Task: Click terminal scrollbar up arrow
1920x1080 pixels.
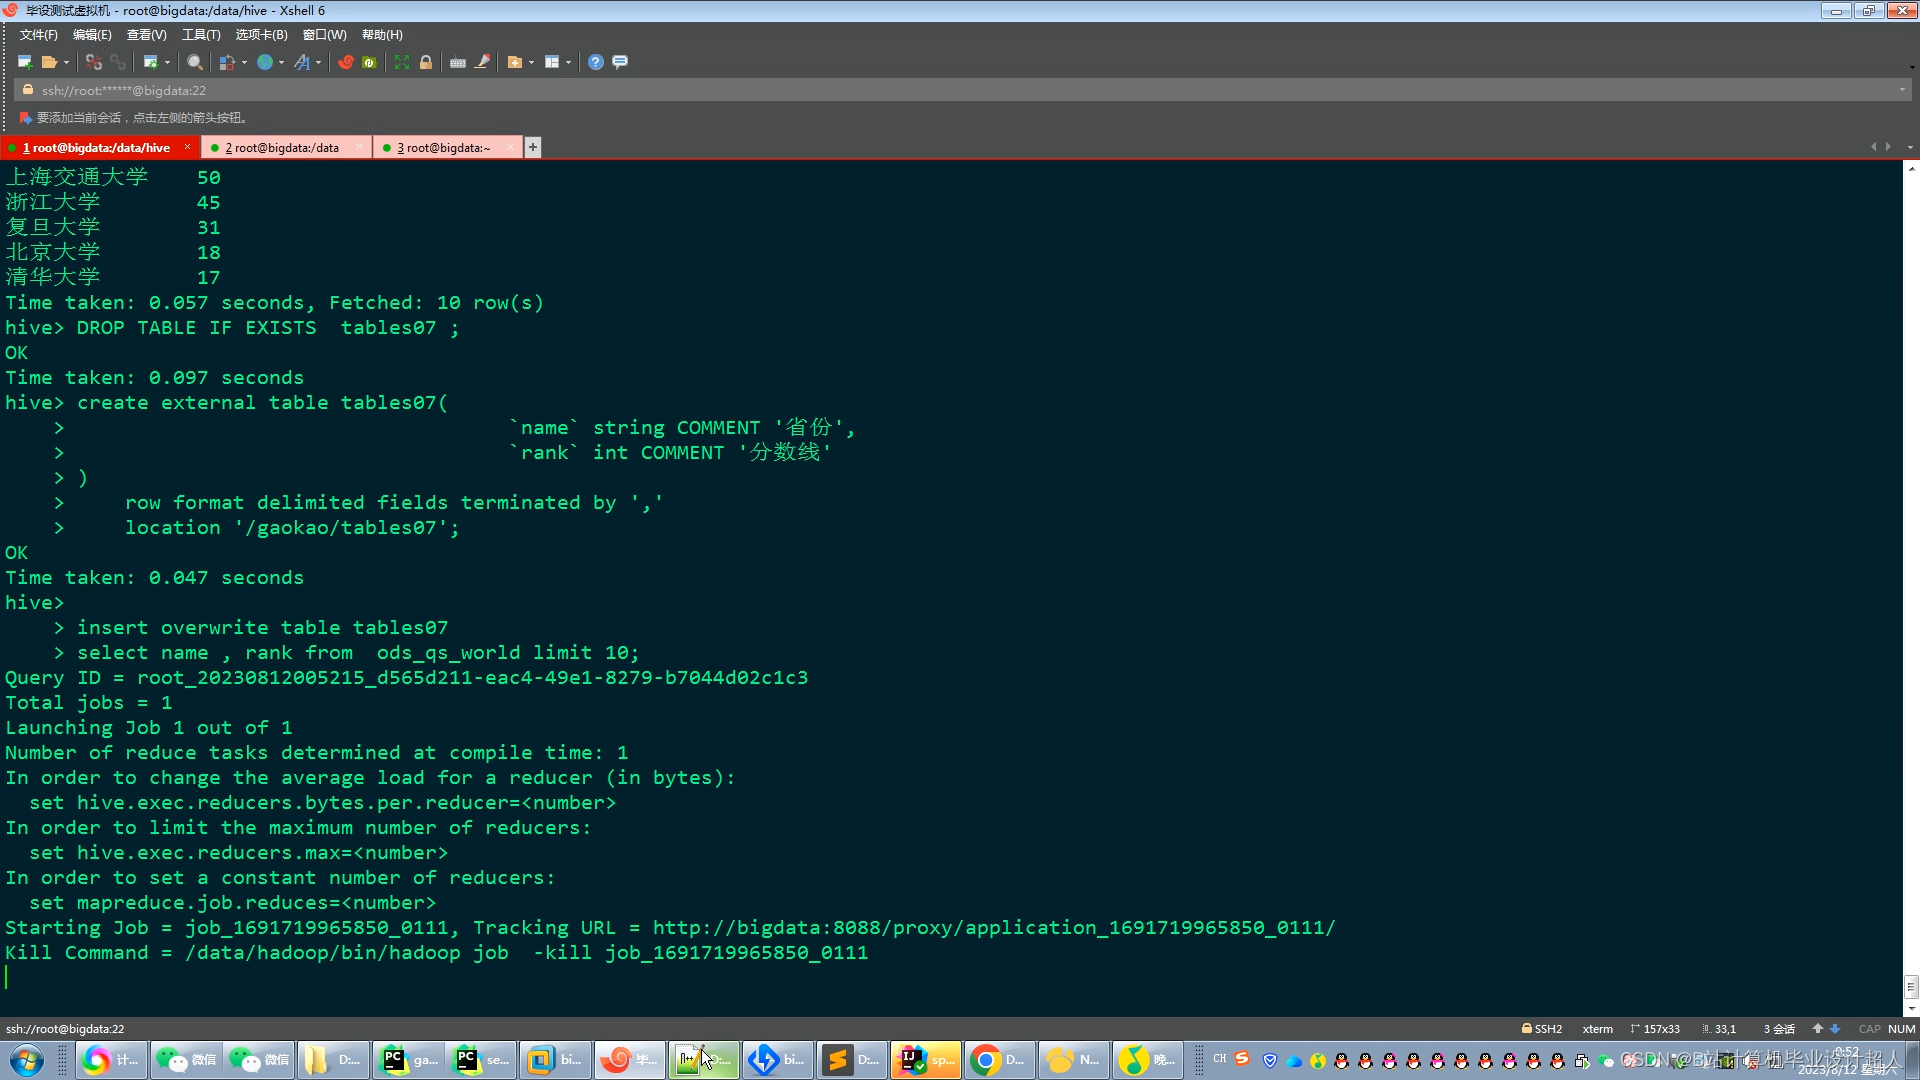Action: point(1911,168)
